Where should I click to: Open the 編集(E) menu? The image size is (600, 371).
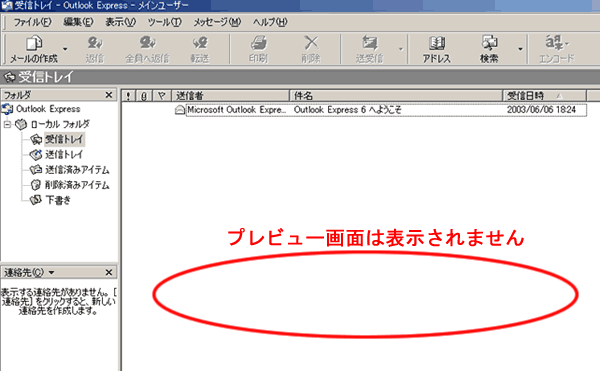click(78, 22)
